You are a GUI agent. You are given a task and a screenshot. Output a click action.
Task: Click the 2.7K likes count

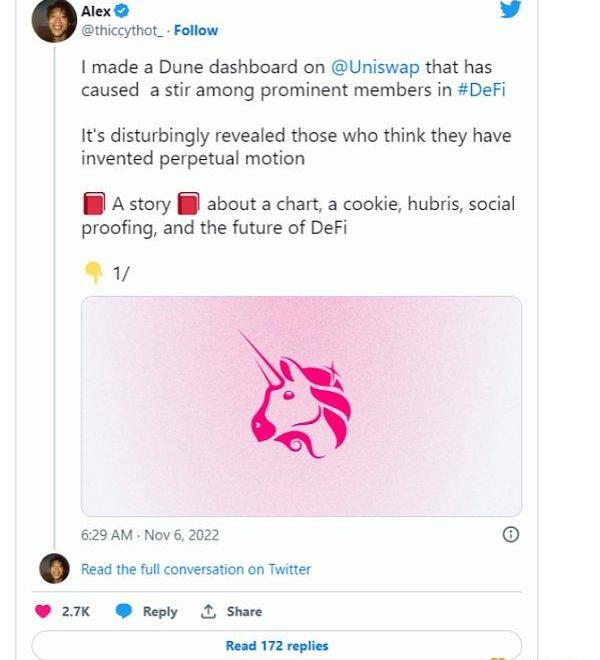tap(76, 612)
